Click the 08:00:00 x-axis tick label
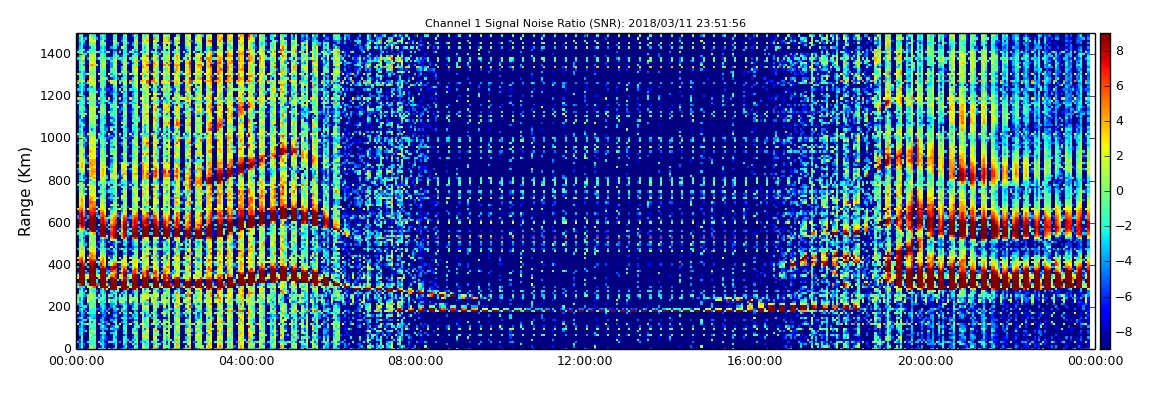 tap(416, 361)
